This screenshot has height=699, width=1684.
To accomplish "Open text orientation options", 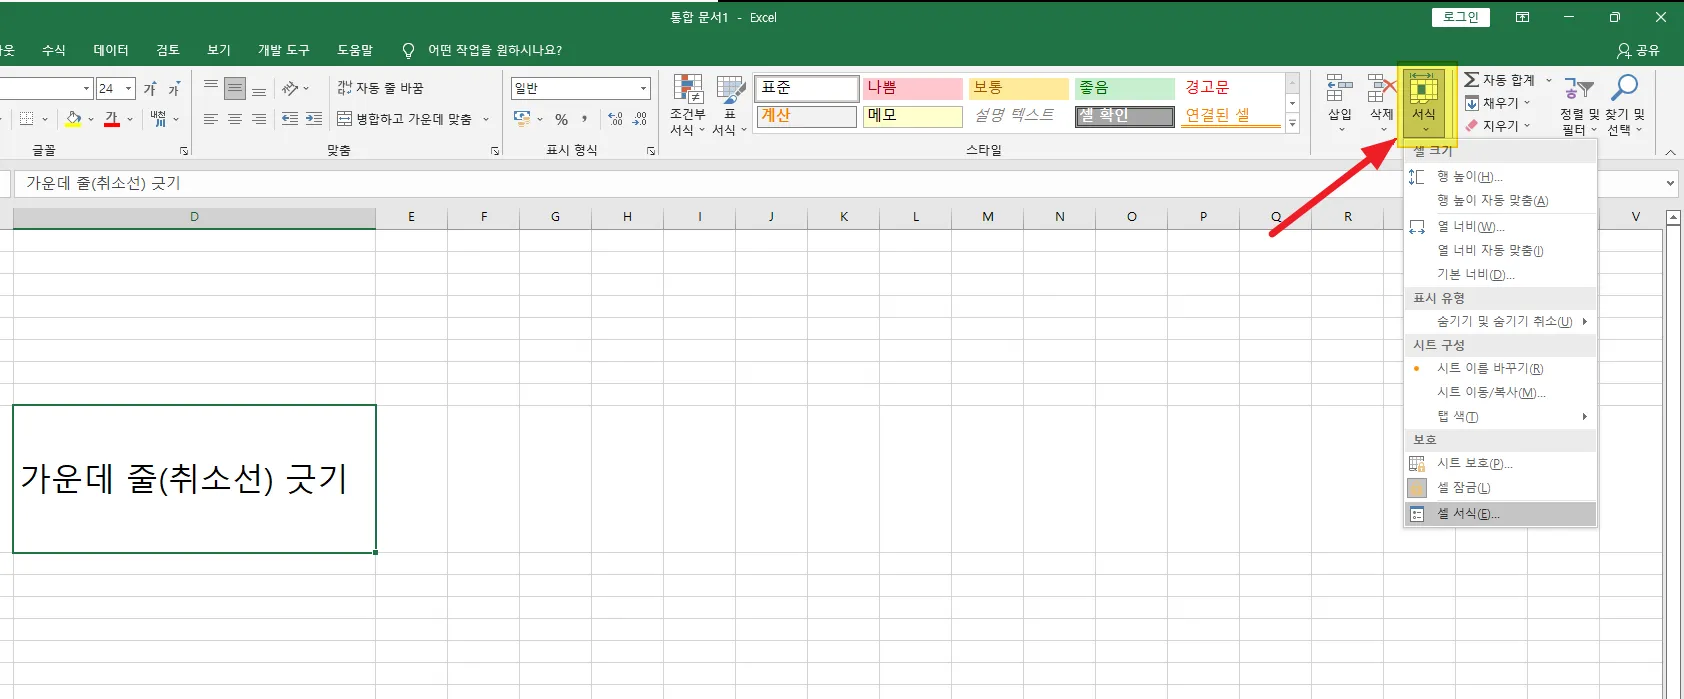I will coord(295,89).
